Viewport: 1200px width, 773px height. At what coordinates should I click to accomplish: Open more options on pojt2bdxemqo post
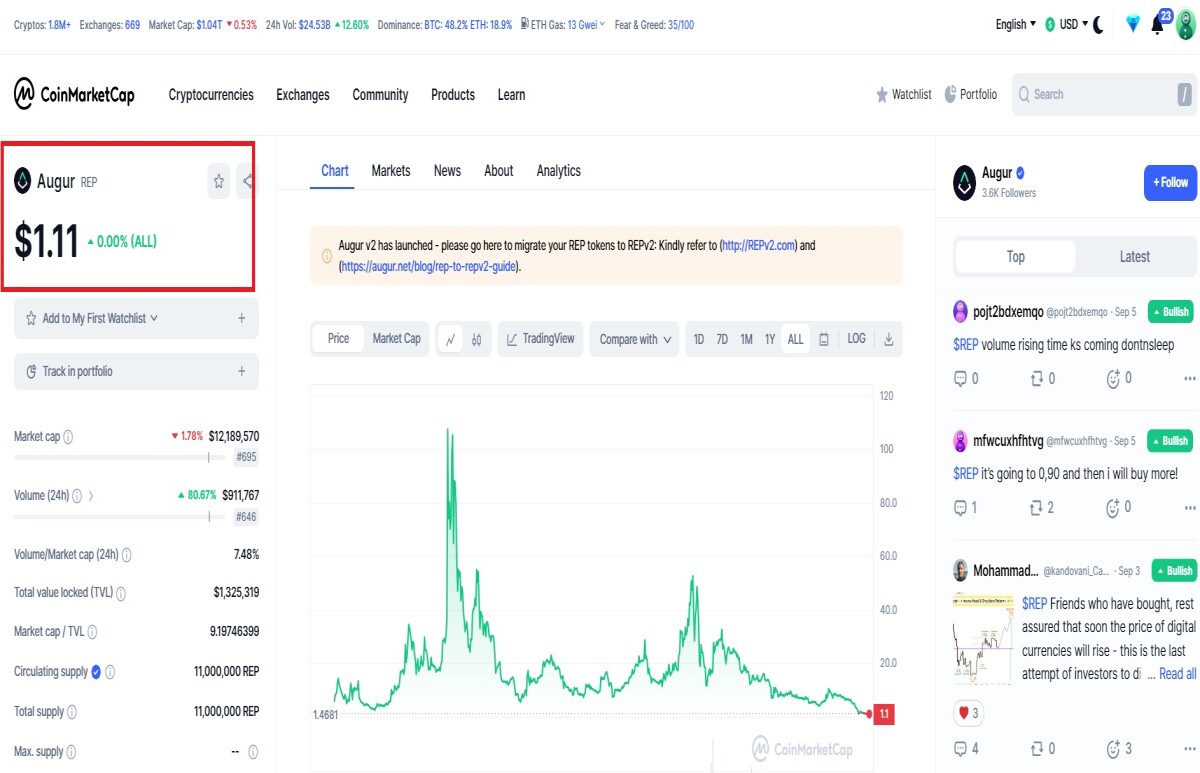1189,379
